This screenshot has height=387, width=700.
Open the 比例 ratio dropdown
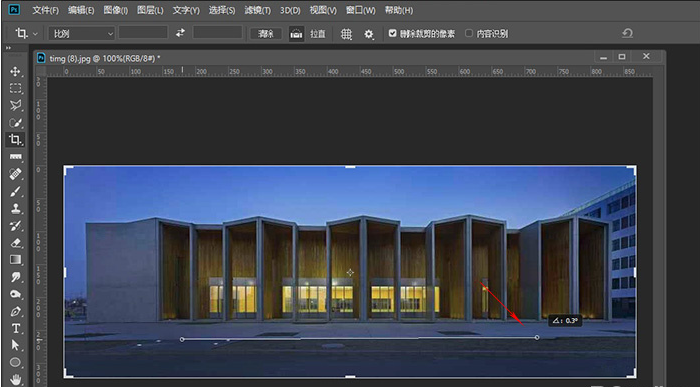click(82, 33)
